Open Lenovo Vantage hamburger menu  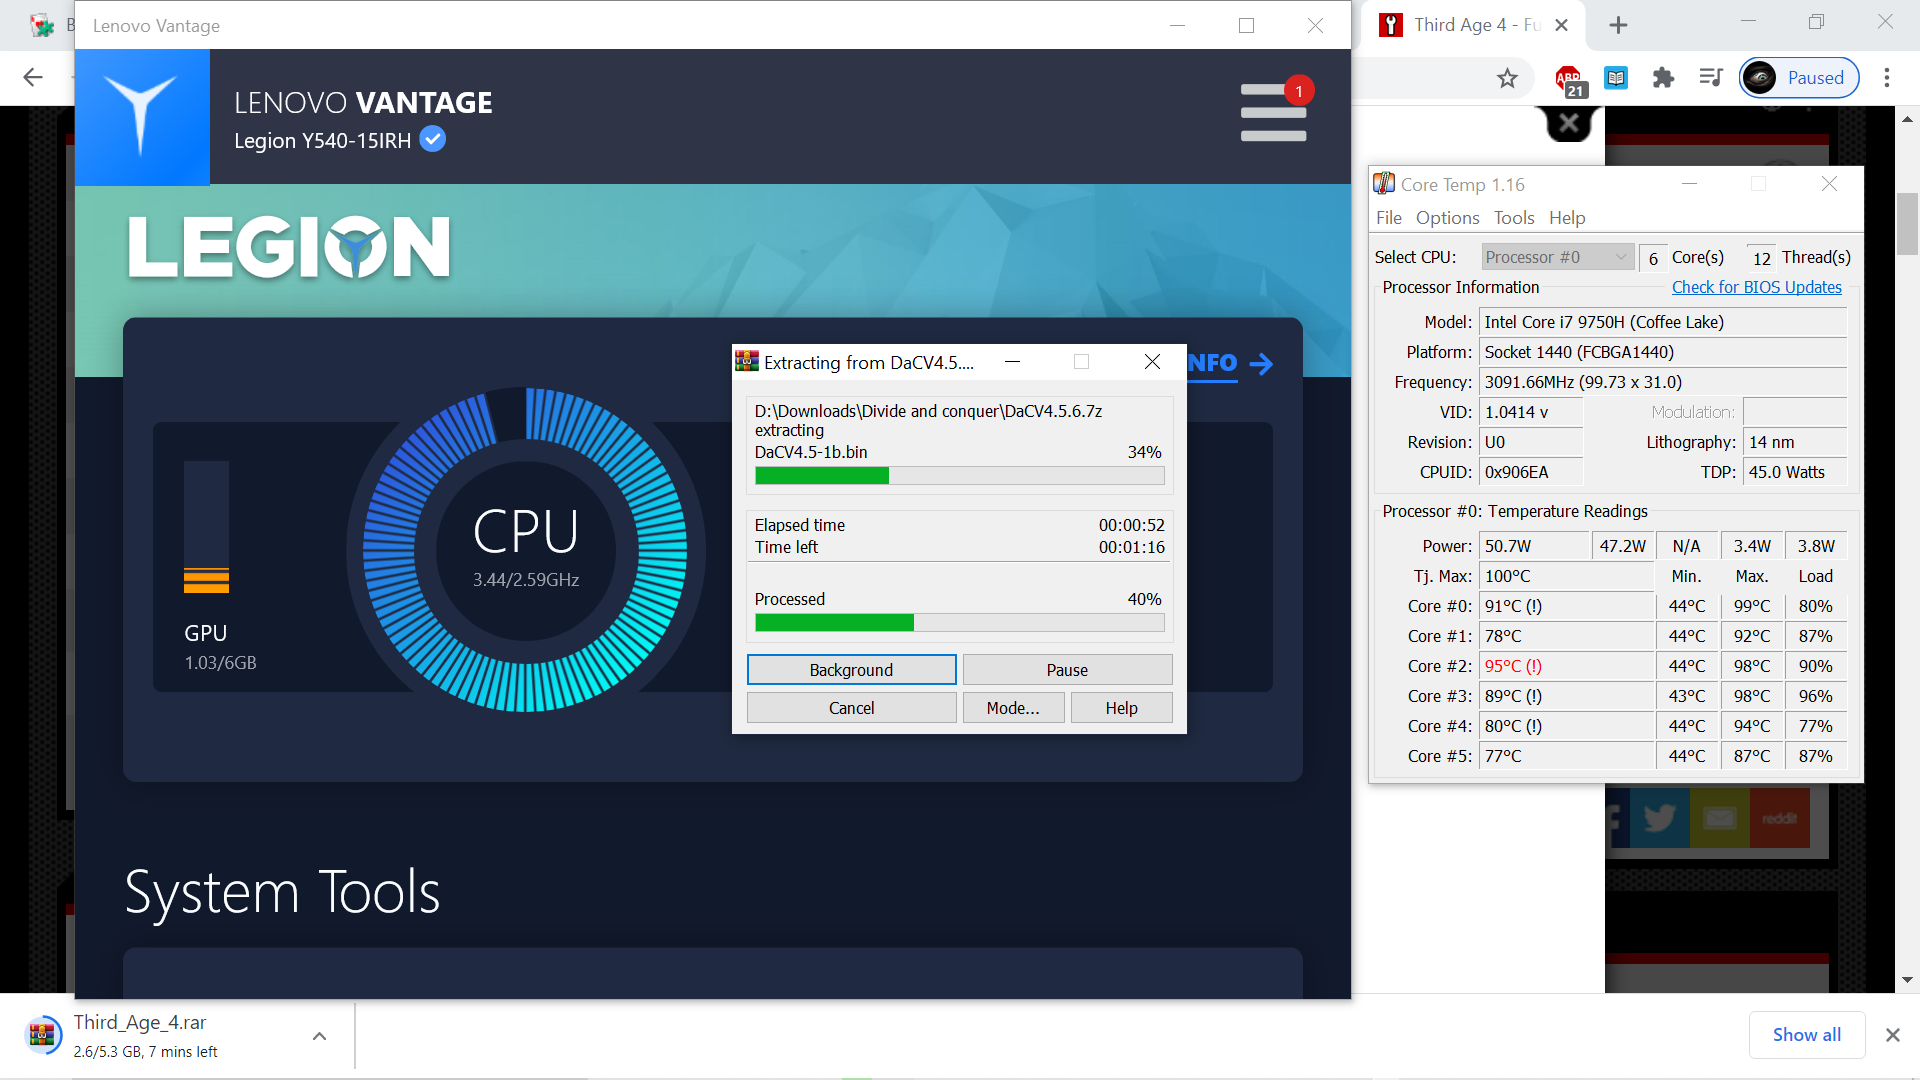[1273, 112]
